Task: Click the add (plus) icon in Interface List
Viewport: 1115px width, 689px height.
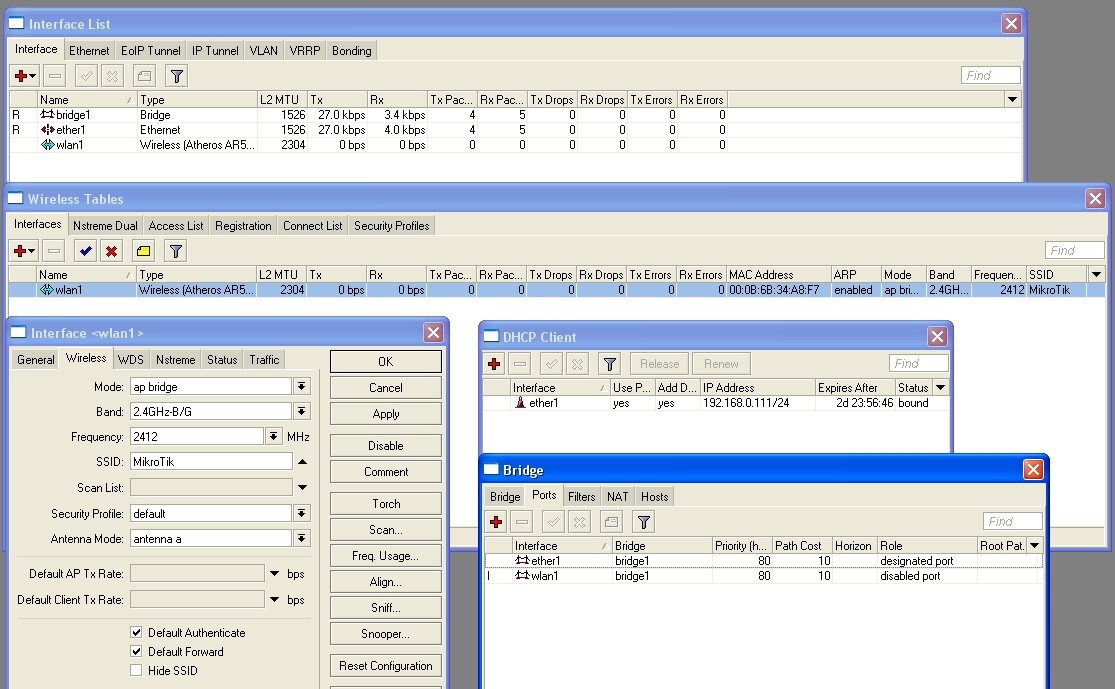Action: (20, 76)
